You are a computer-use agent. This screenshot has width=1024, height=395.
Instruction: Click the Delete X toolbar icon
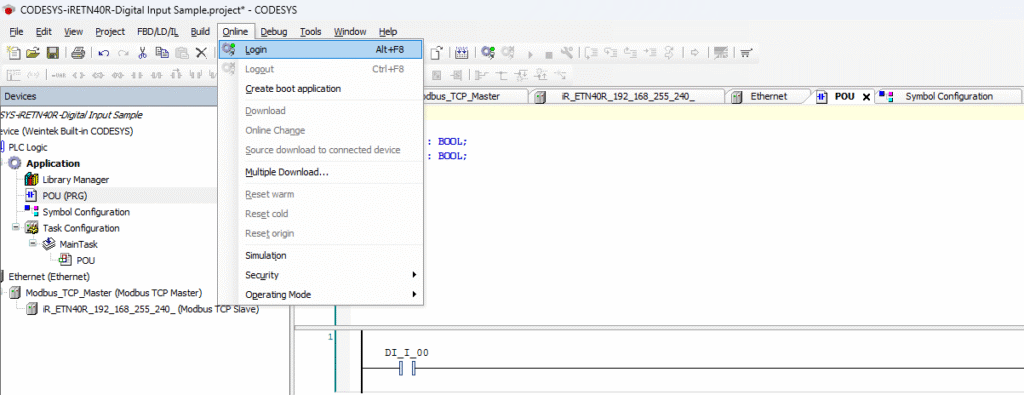click(x=201, y=53)
